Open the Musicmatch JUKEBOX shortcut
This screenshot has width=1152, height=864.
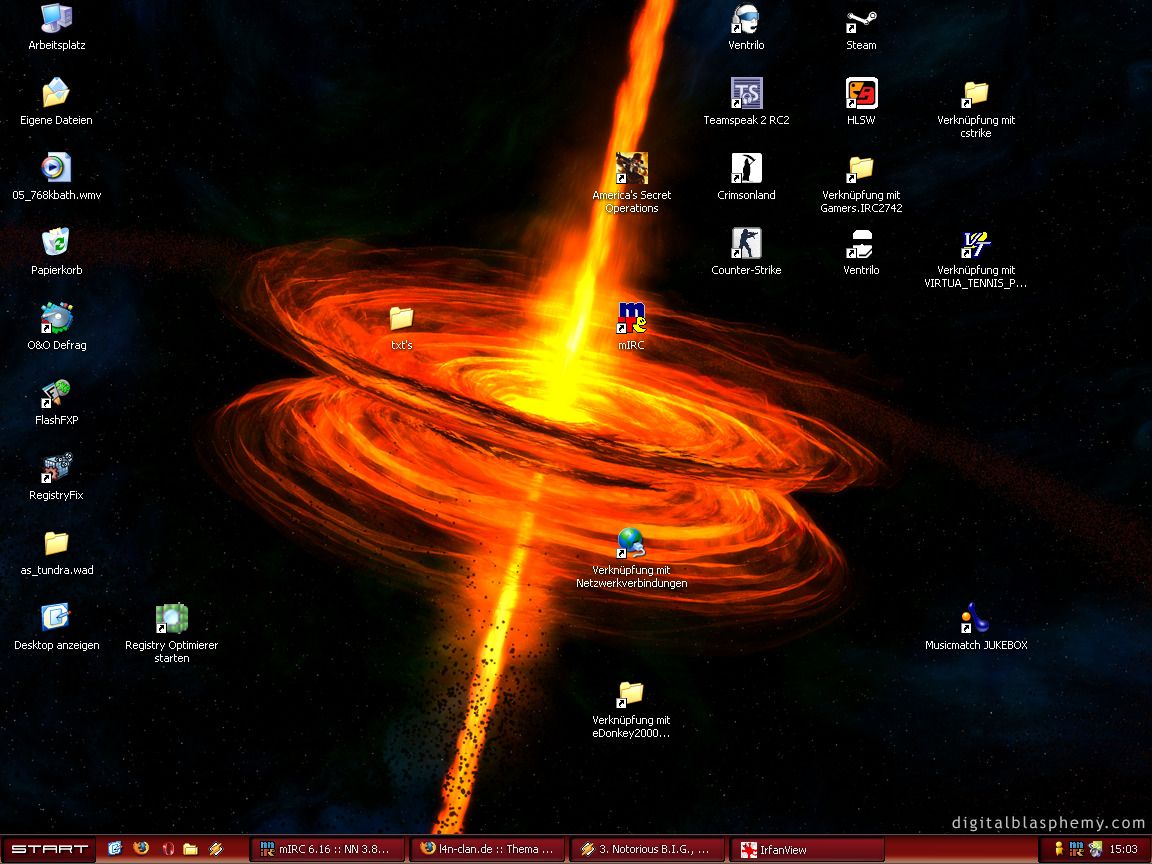975,619
